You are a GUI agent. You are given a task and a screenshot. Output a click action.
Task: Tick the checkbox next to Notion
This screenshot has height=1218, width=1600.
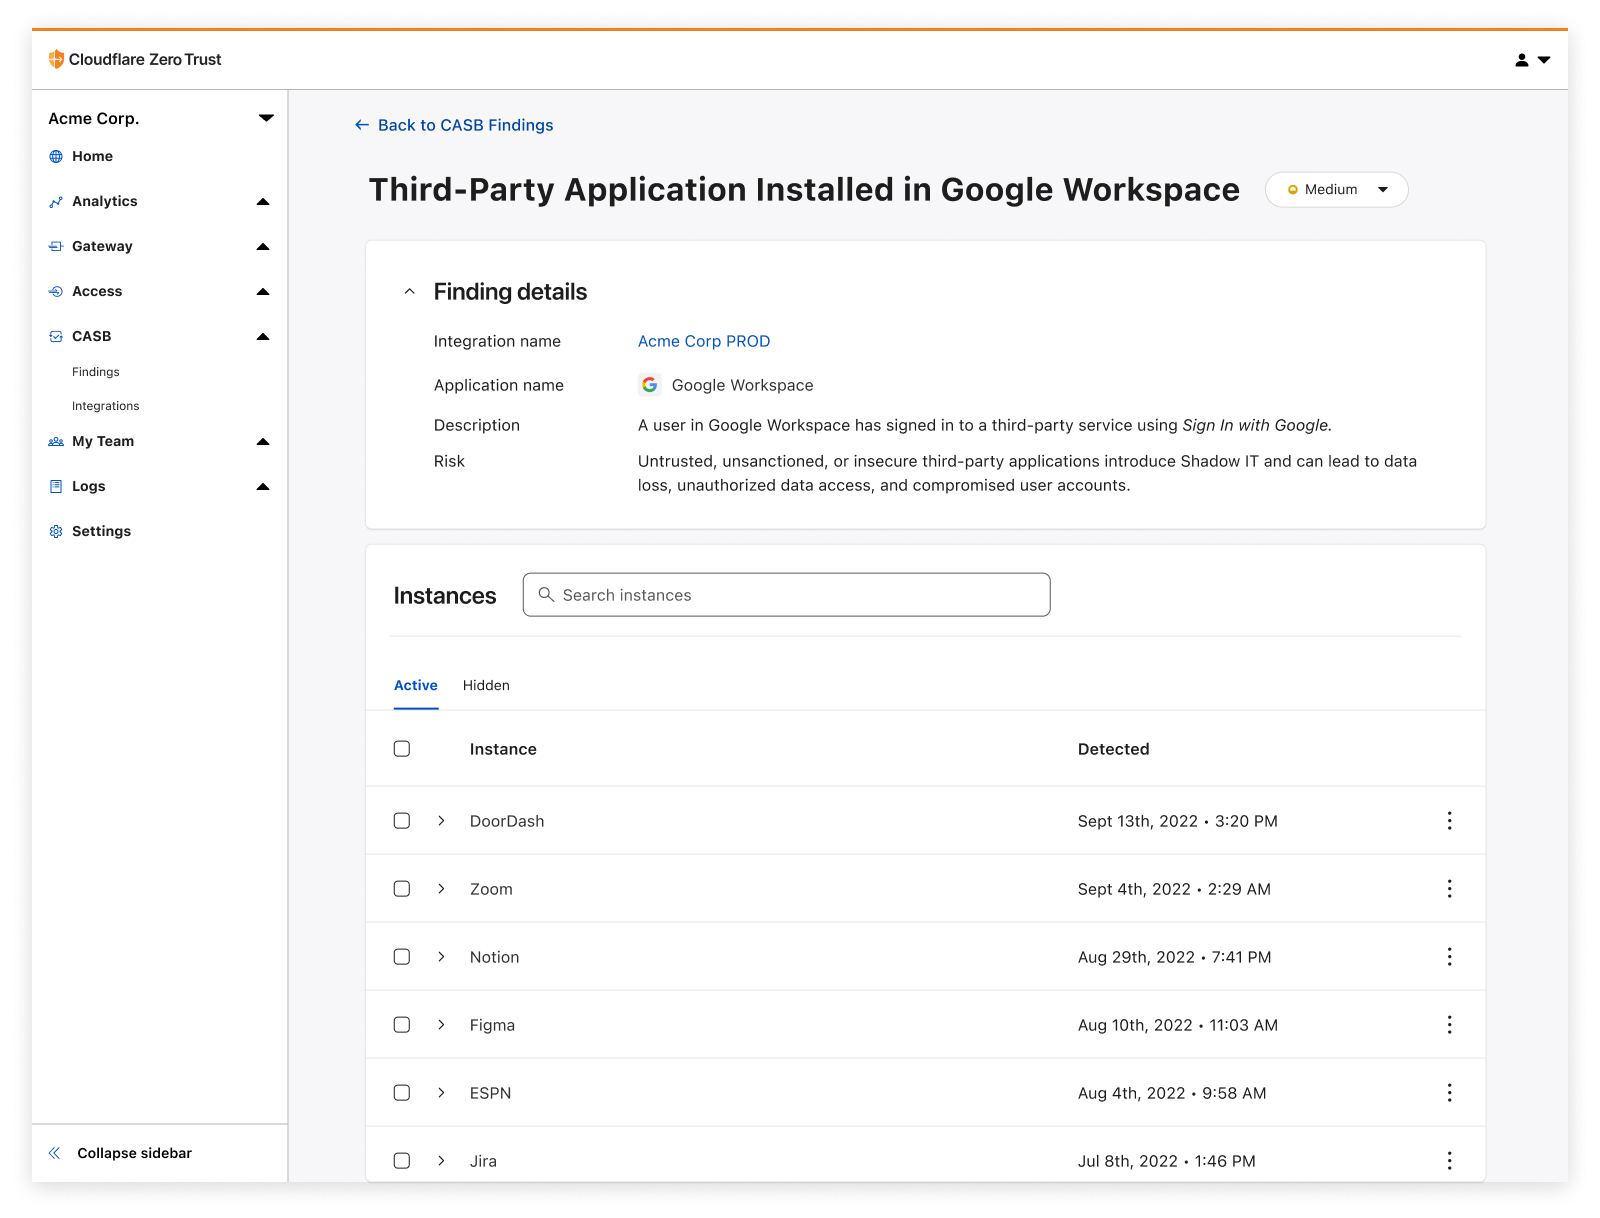tap(402, 957)
